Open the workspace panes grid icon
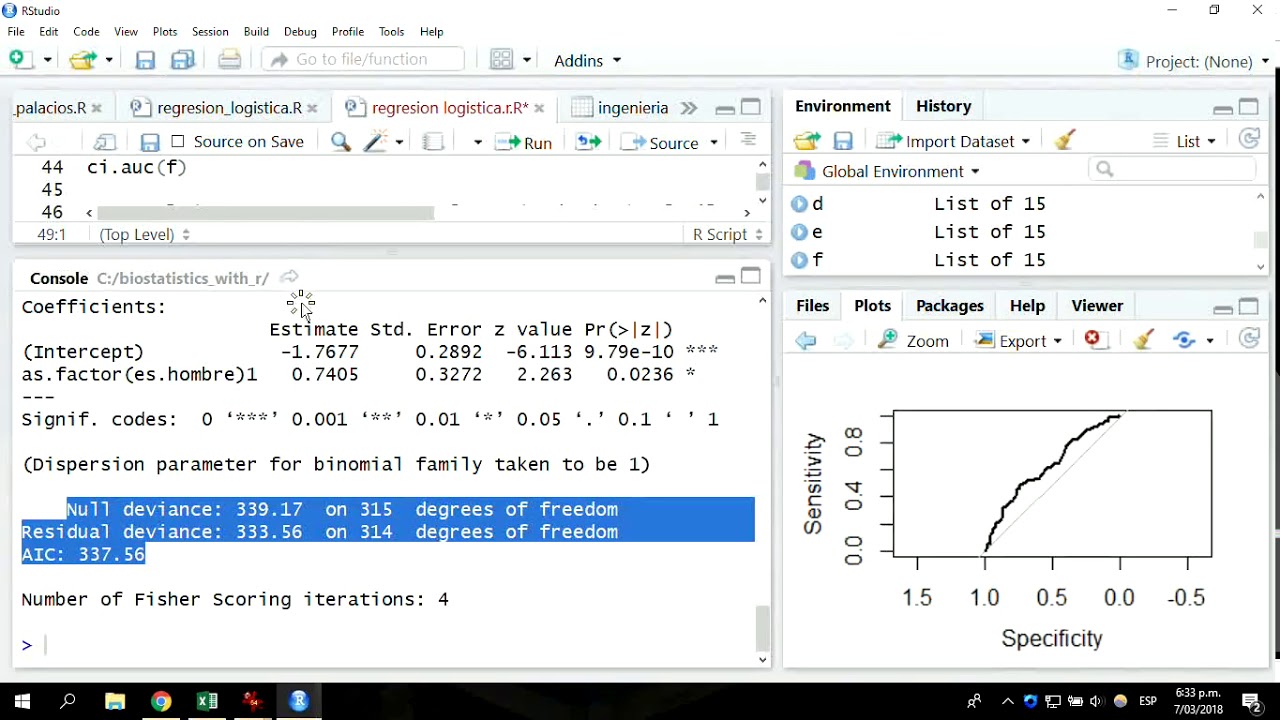This screenshot has height=720, width=1280. (x=502, y=60)
